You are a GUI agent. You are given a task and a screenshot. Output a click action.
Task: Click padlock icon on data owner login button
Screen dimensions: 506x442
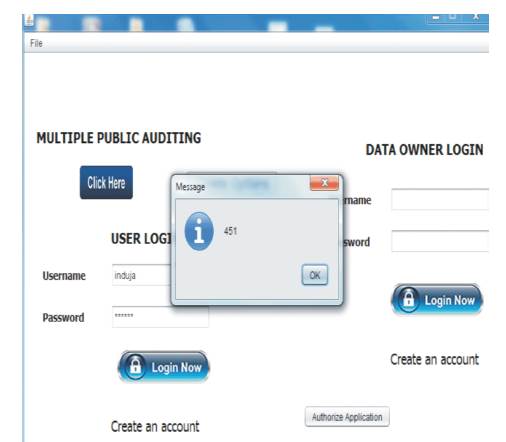409,299
